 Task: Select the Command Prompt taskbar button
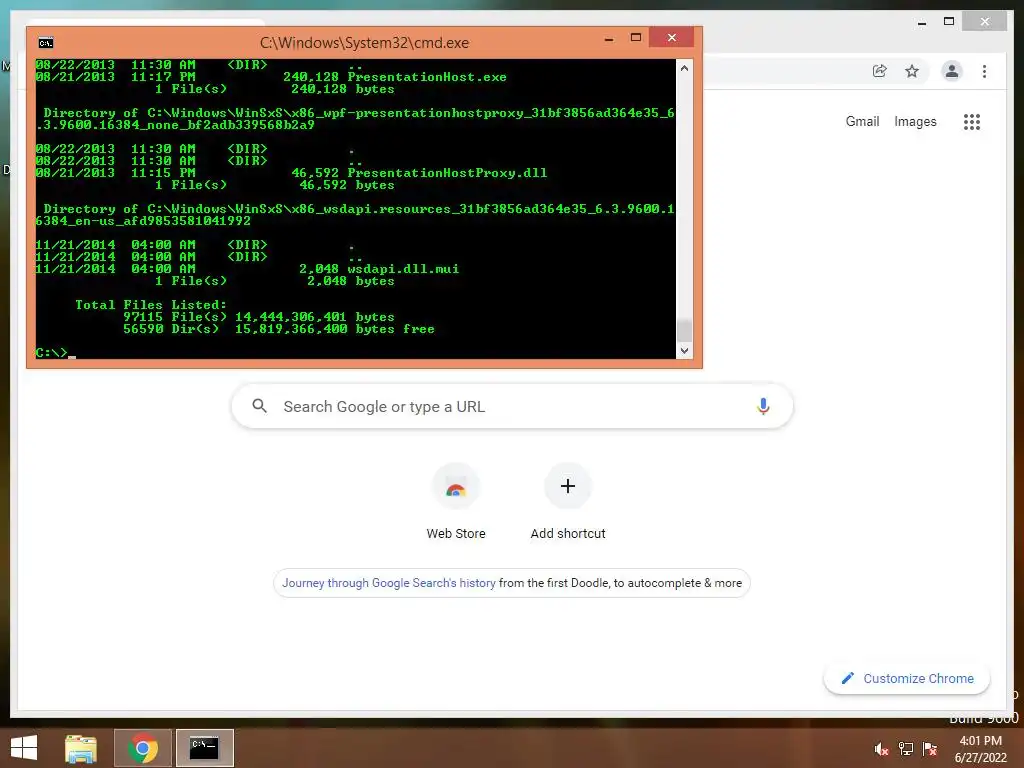(204, 748)
